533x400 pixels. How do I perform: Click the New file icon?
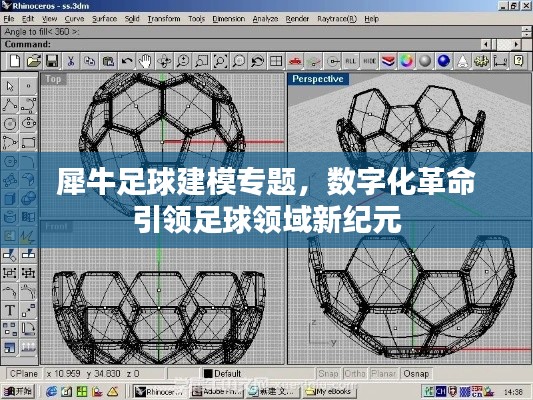(x=15, y=61)
